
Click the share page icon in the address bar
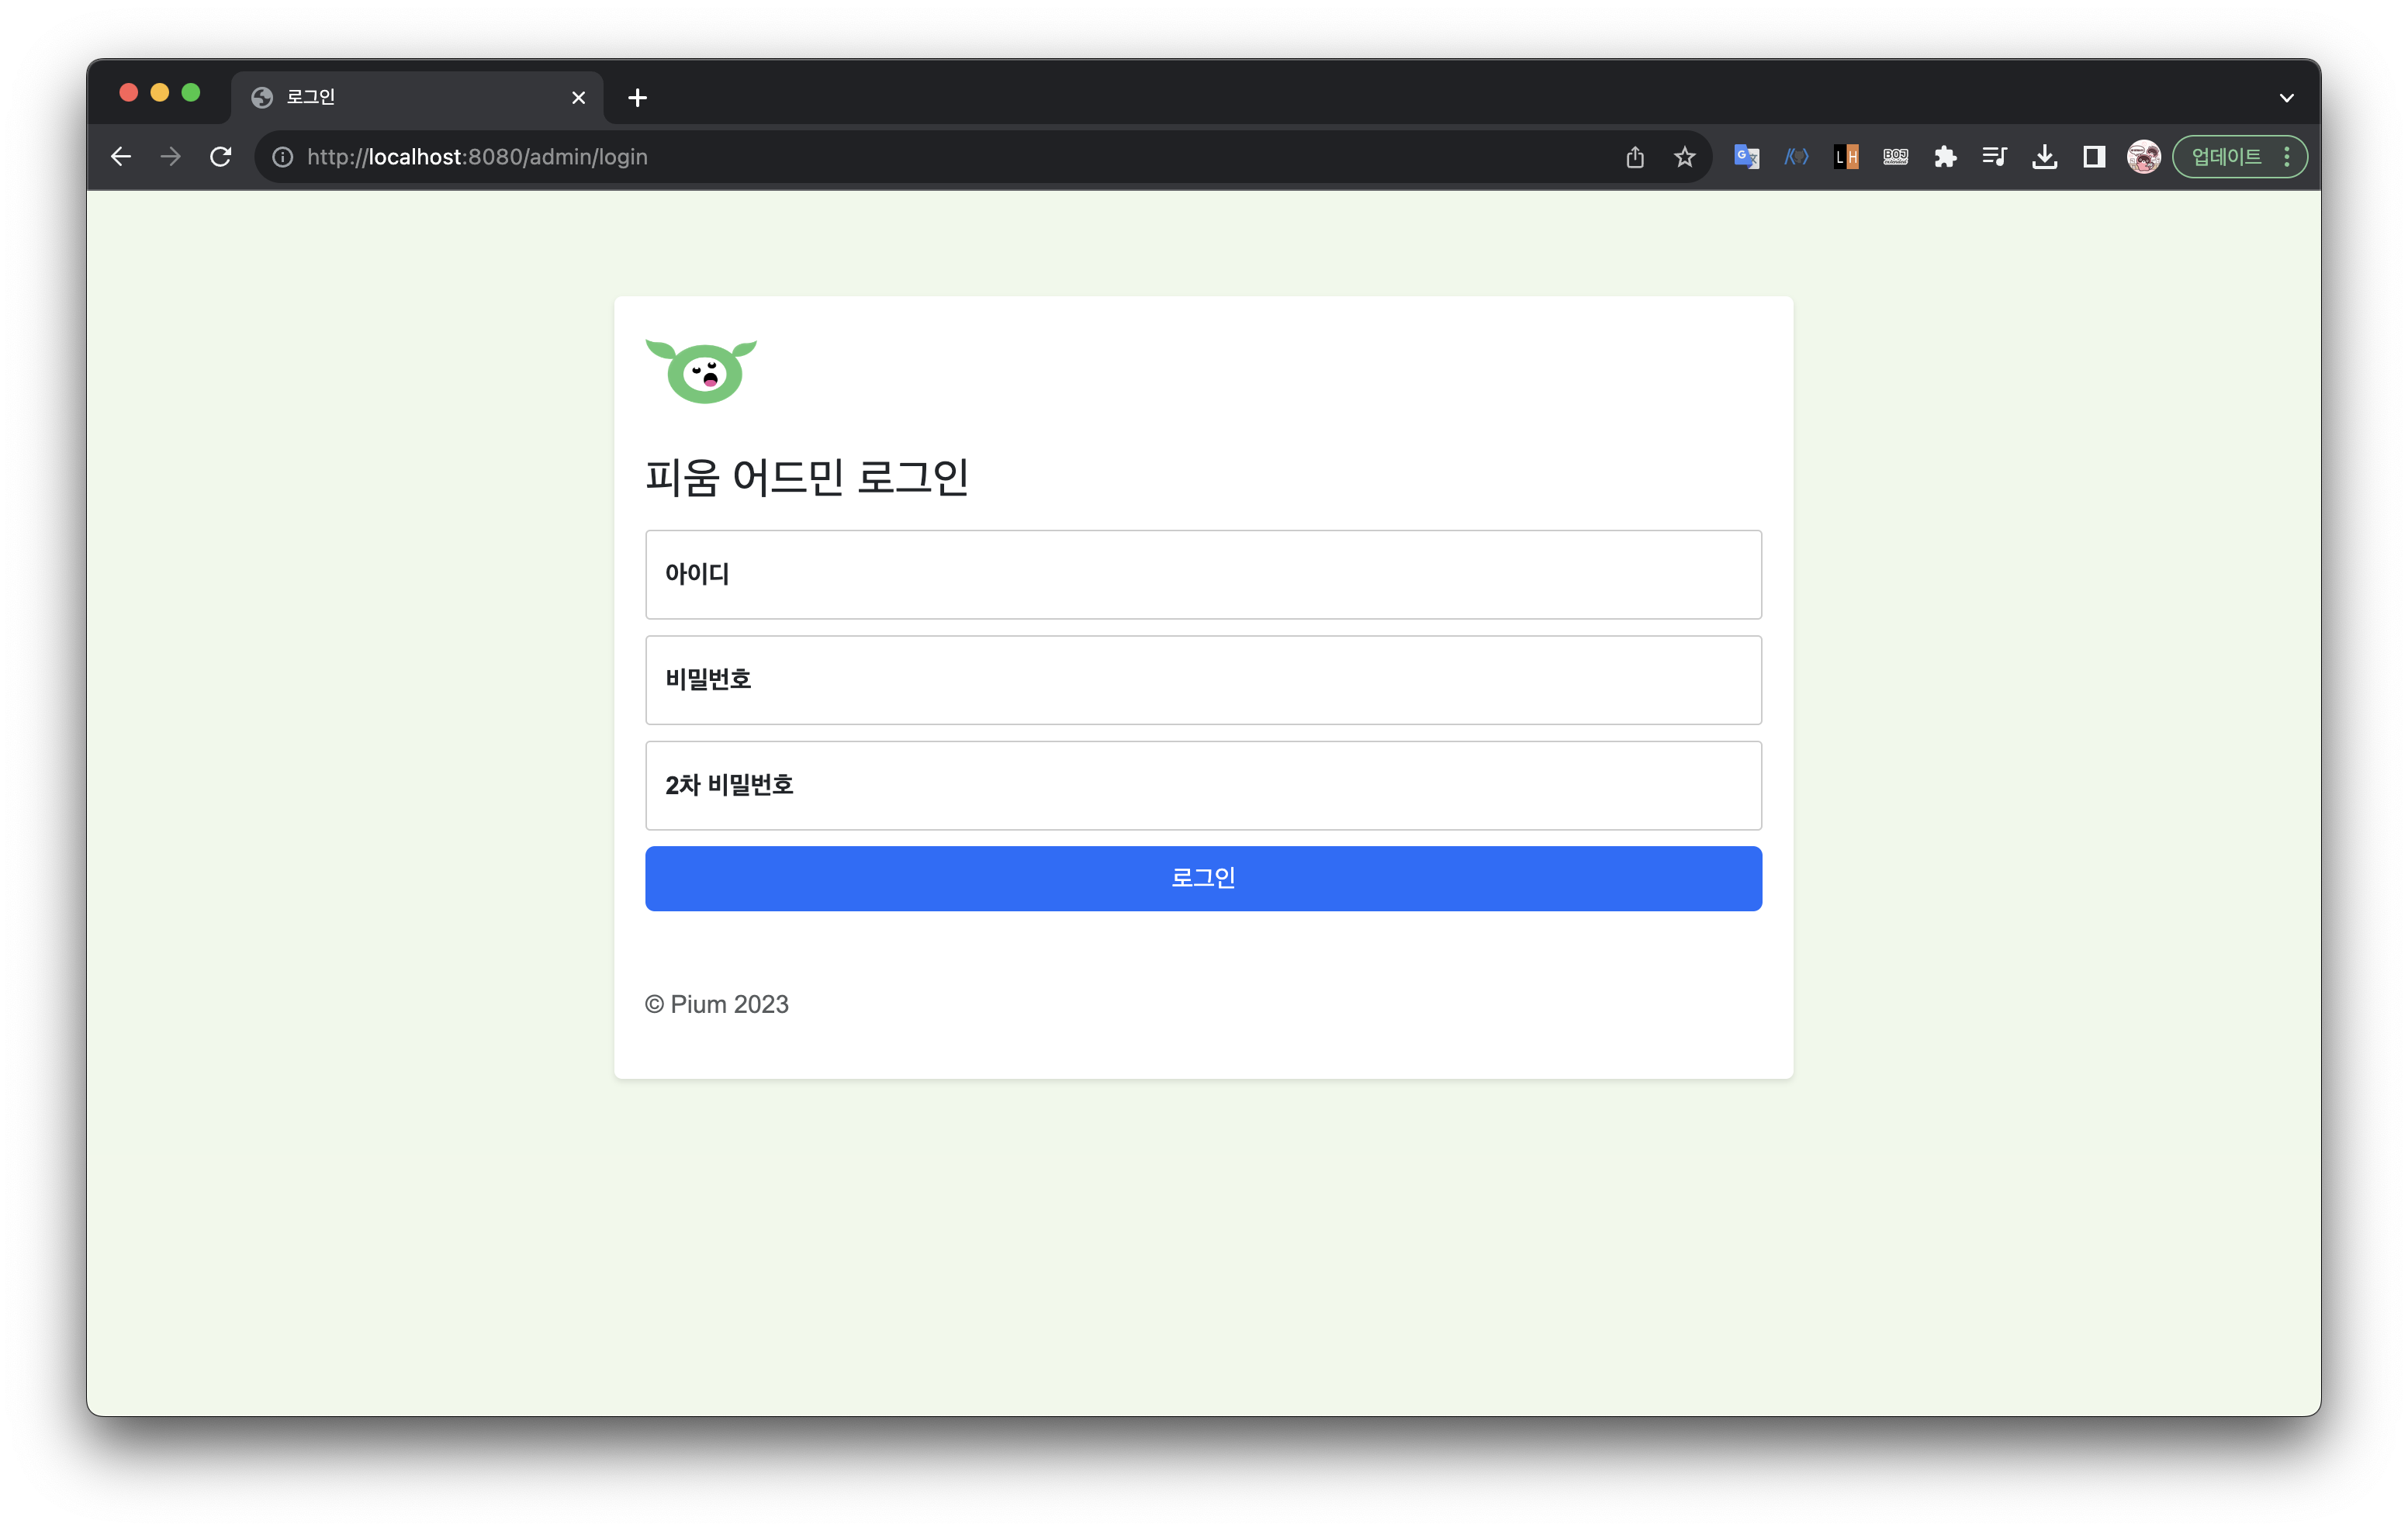(1635, 157)
